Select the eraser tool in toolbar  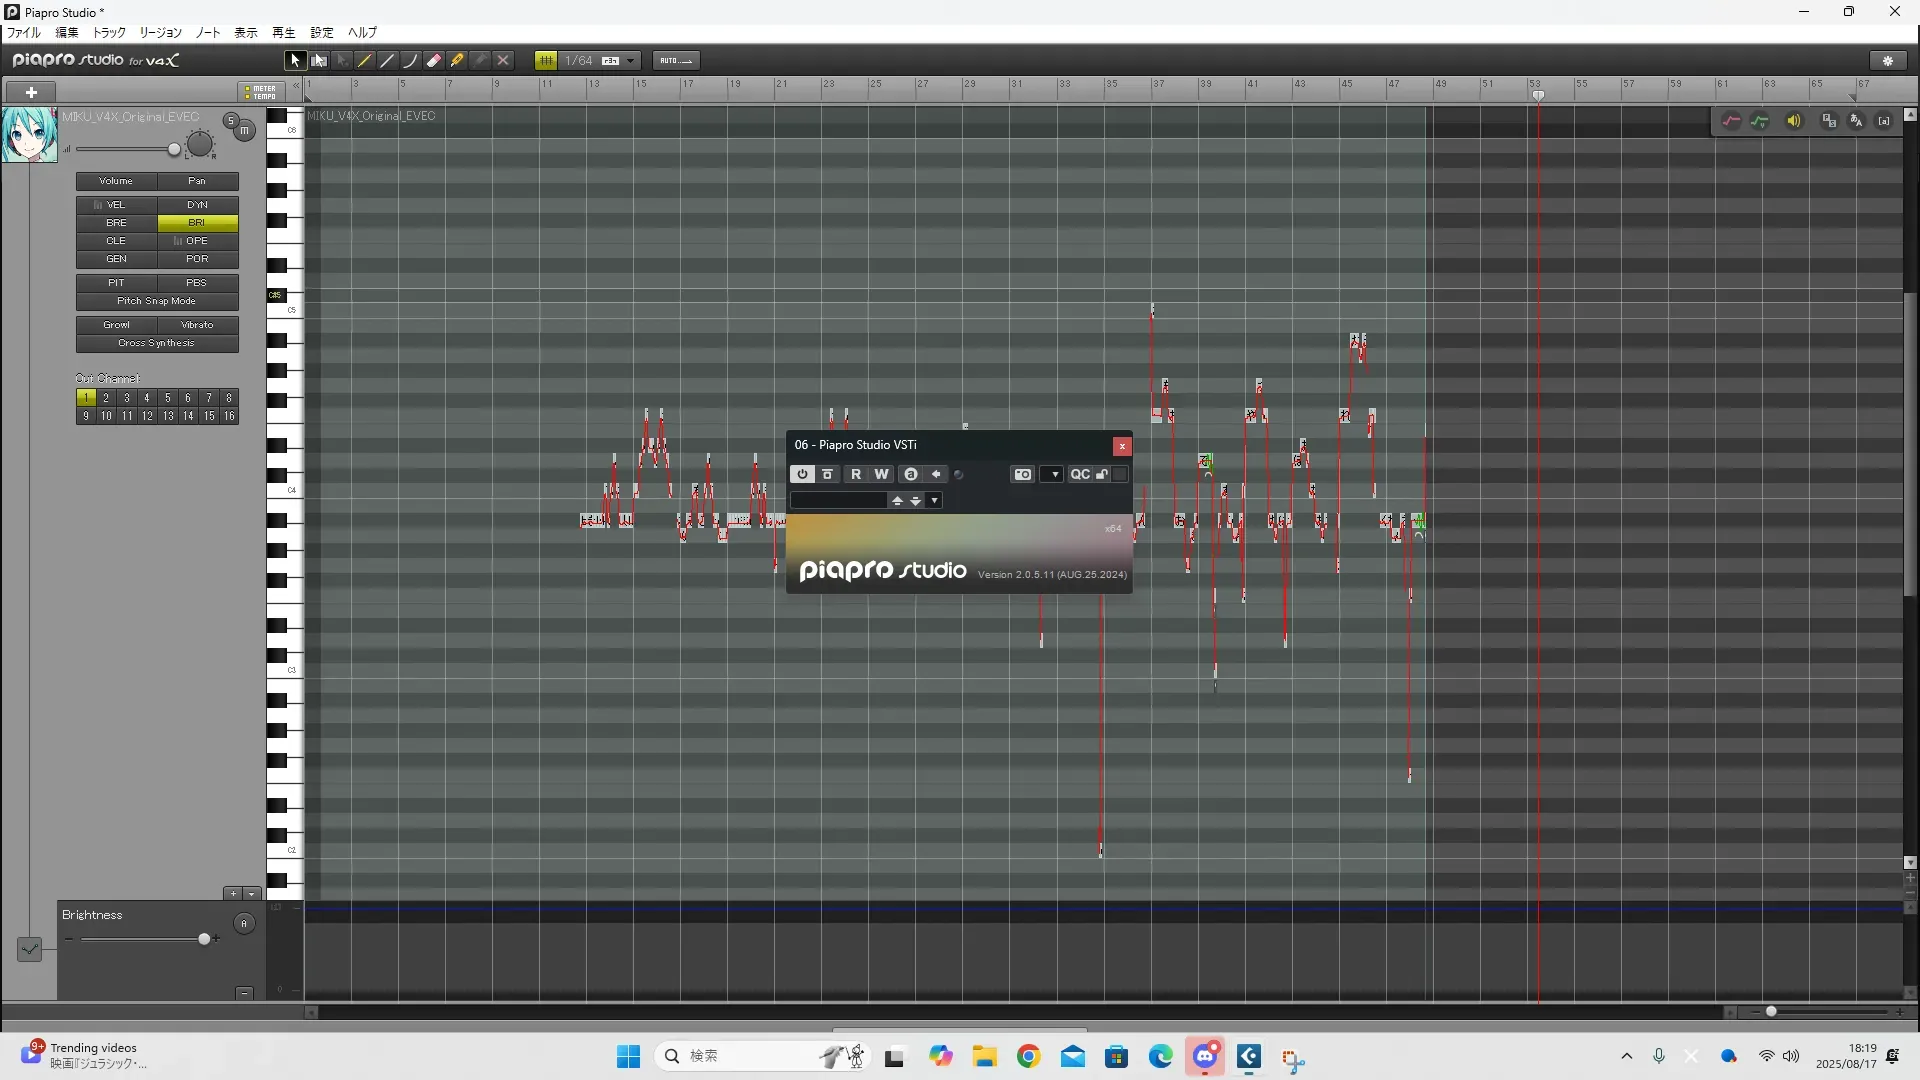pos(434,60)
